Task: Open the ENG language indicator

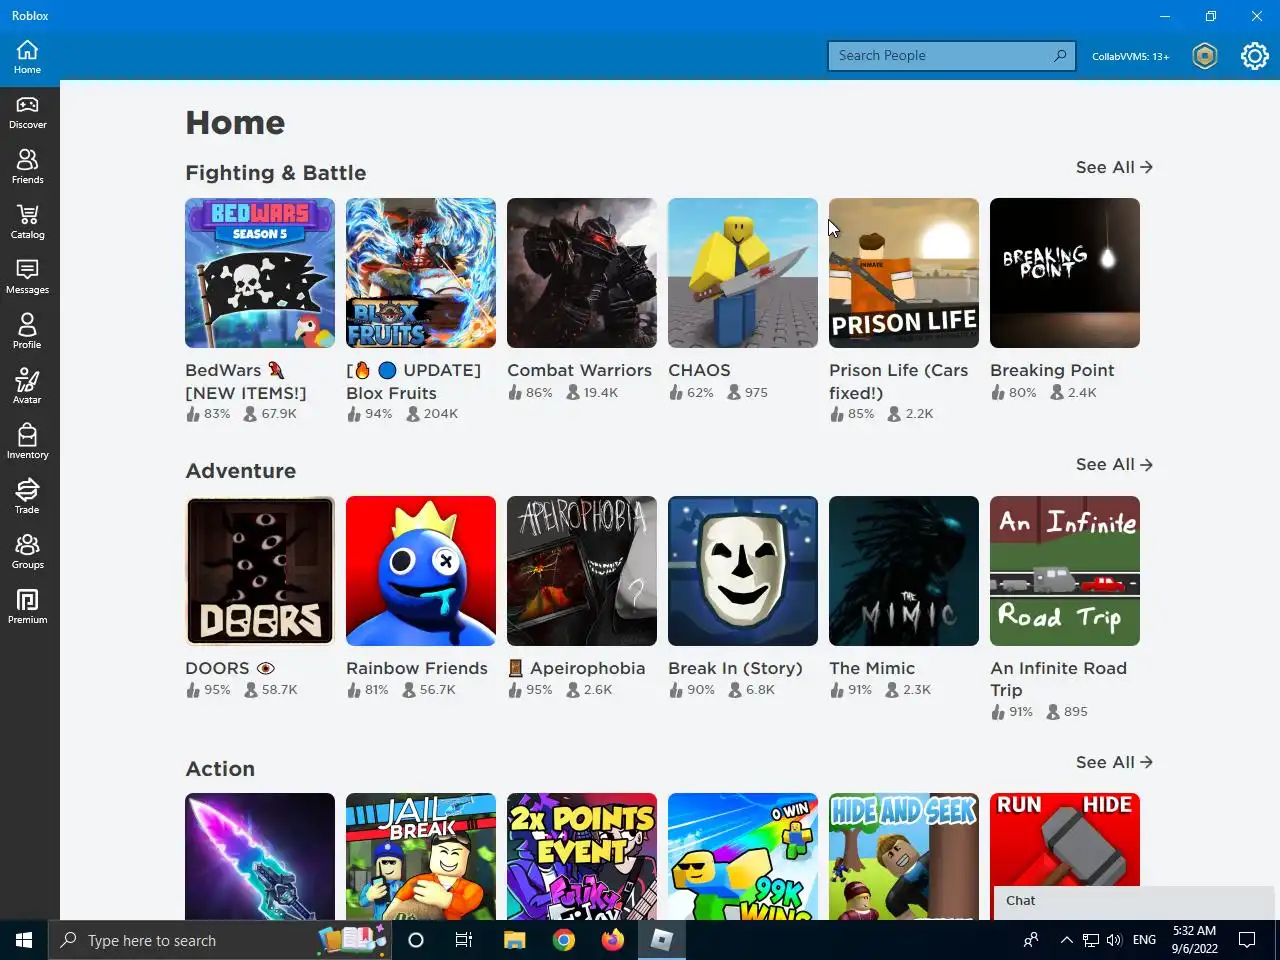Action: (x=1144, y=940)
